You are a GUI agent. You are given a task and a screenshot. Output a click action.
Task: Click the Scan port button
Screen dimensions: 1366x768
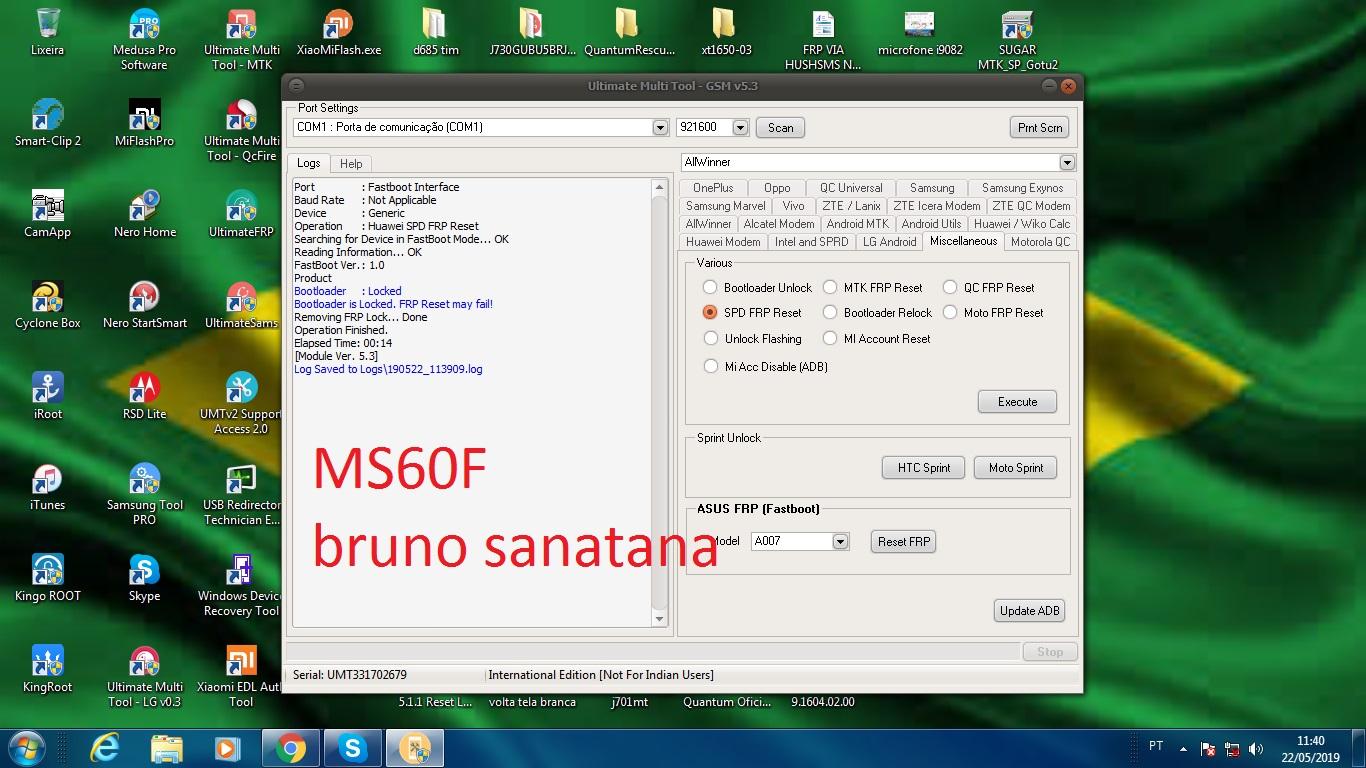coord(780,127)
